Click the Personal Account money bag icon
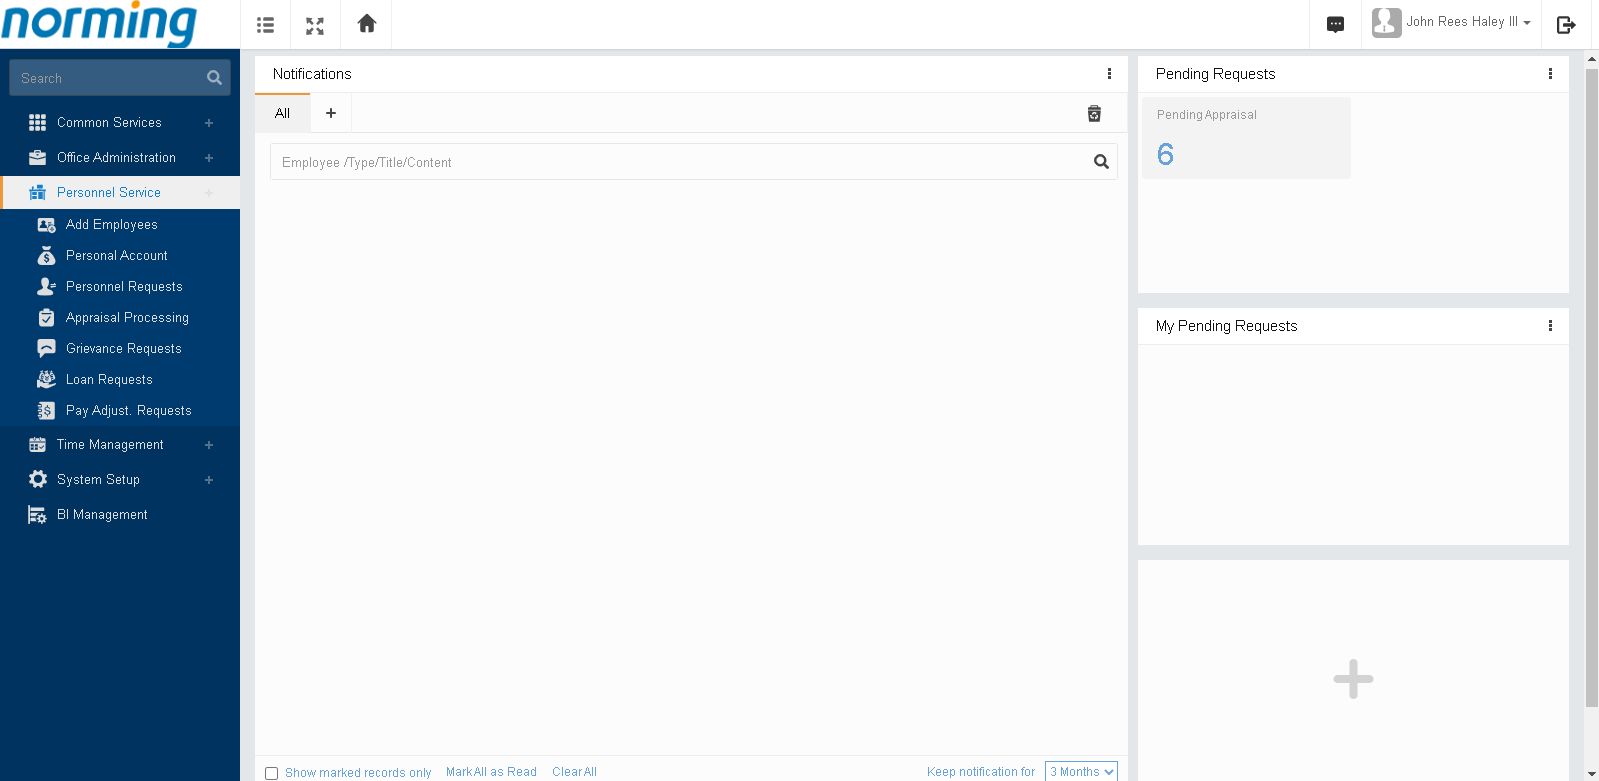Image resolution: width=1599 pixels, height=781 pixels. click(x=46, y=256)
